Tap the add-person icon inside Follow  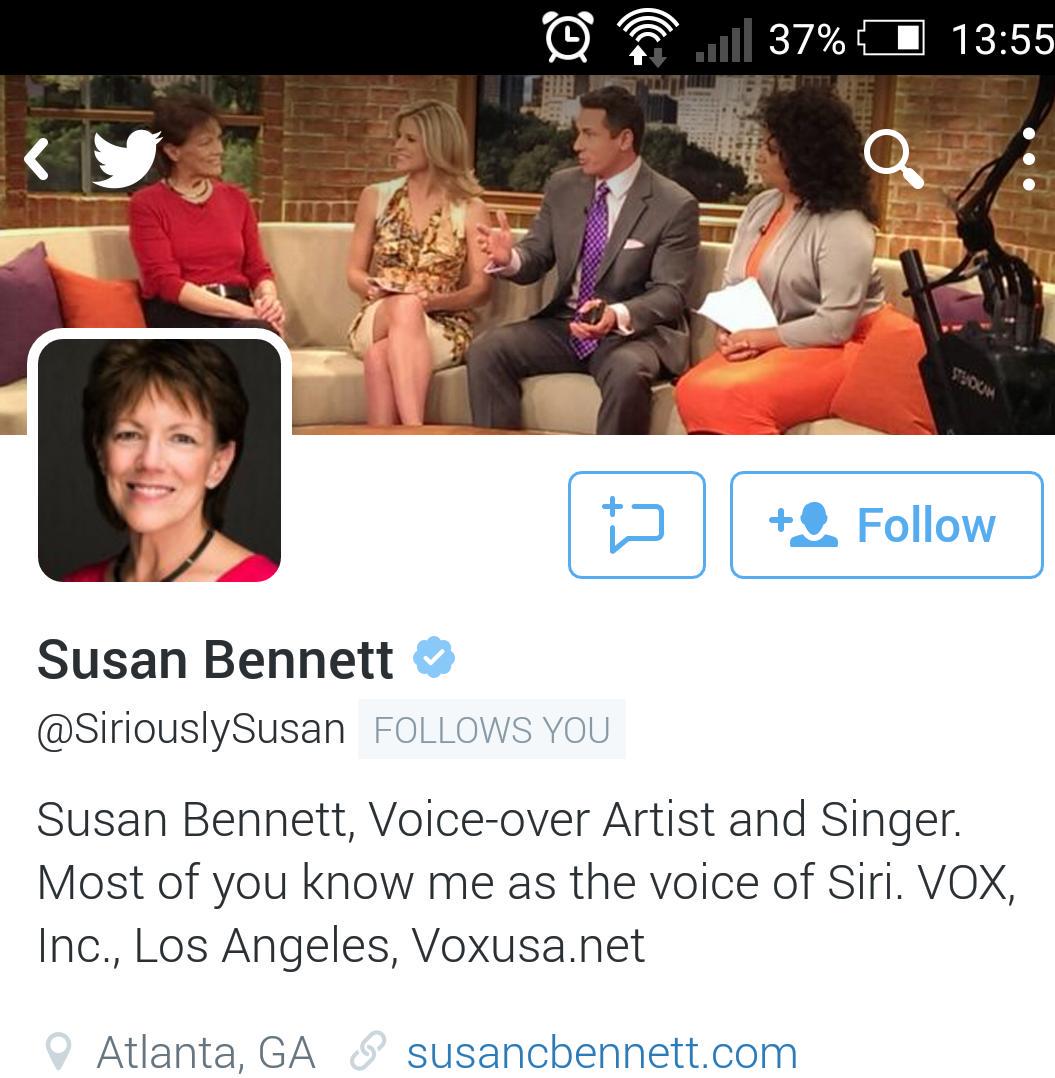[x=803, y=525]
